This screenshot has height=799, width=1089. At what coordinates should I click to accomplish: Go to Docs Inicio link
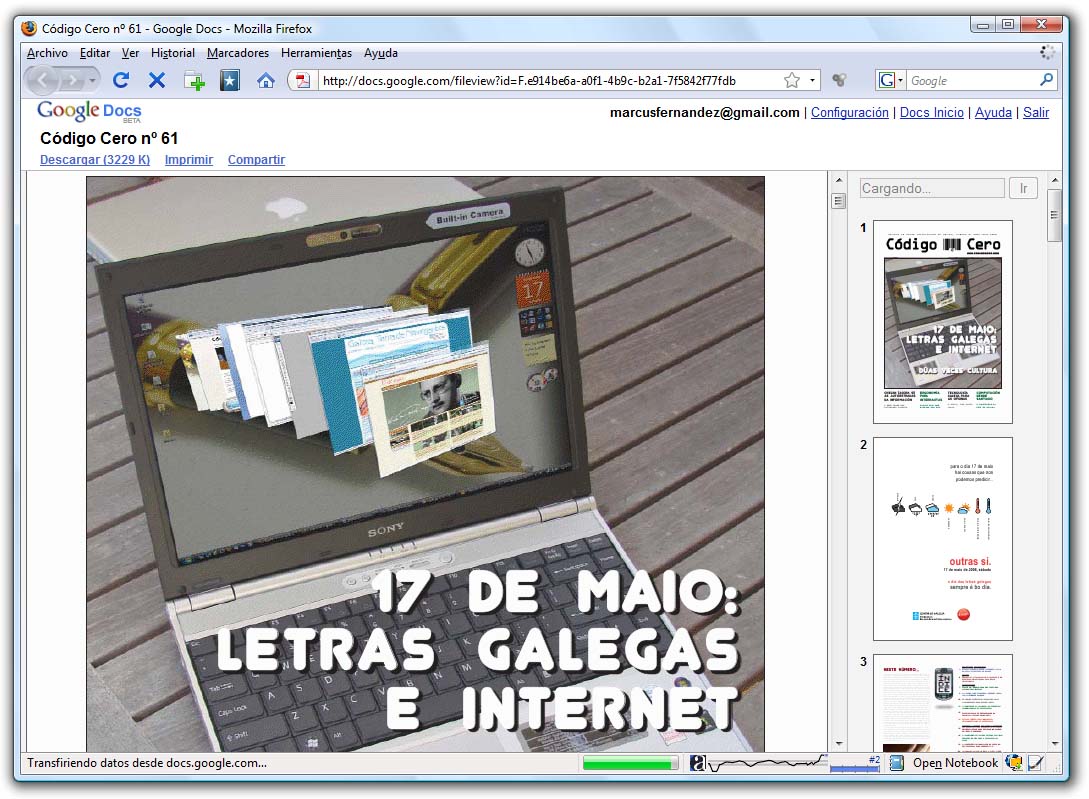click(931, 113)
